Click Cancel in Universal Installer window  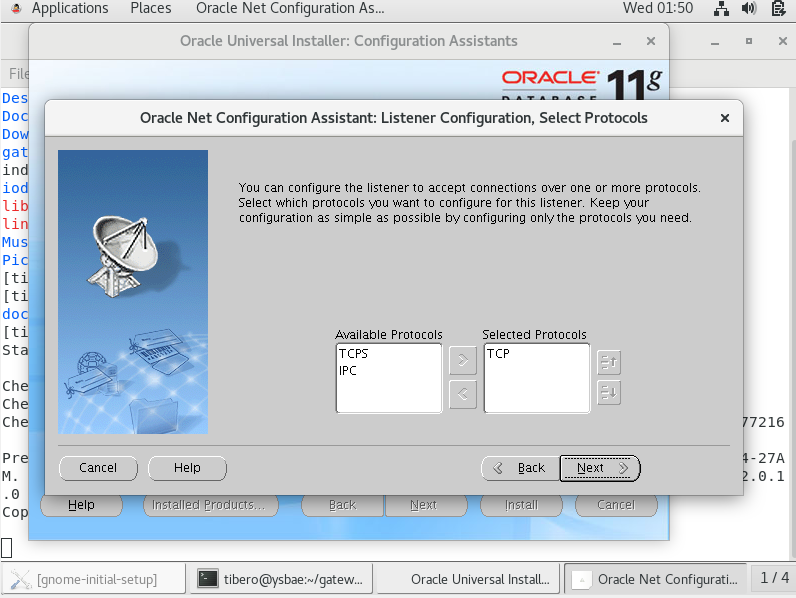[x=616, y=505]
